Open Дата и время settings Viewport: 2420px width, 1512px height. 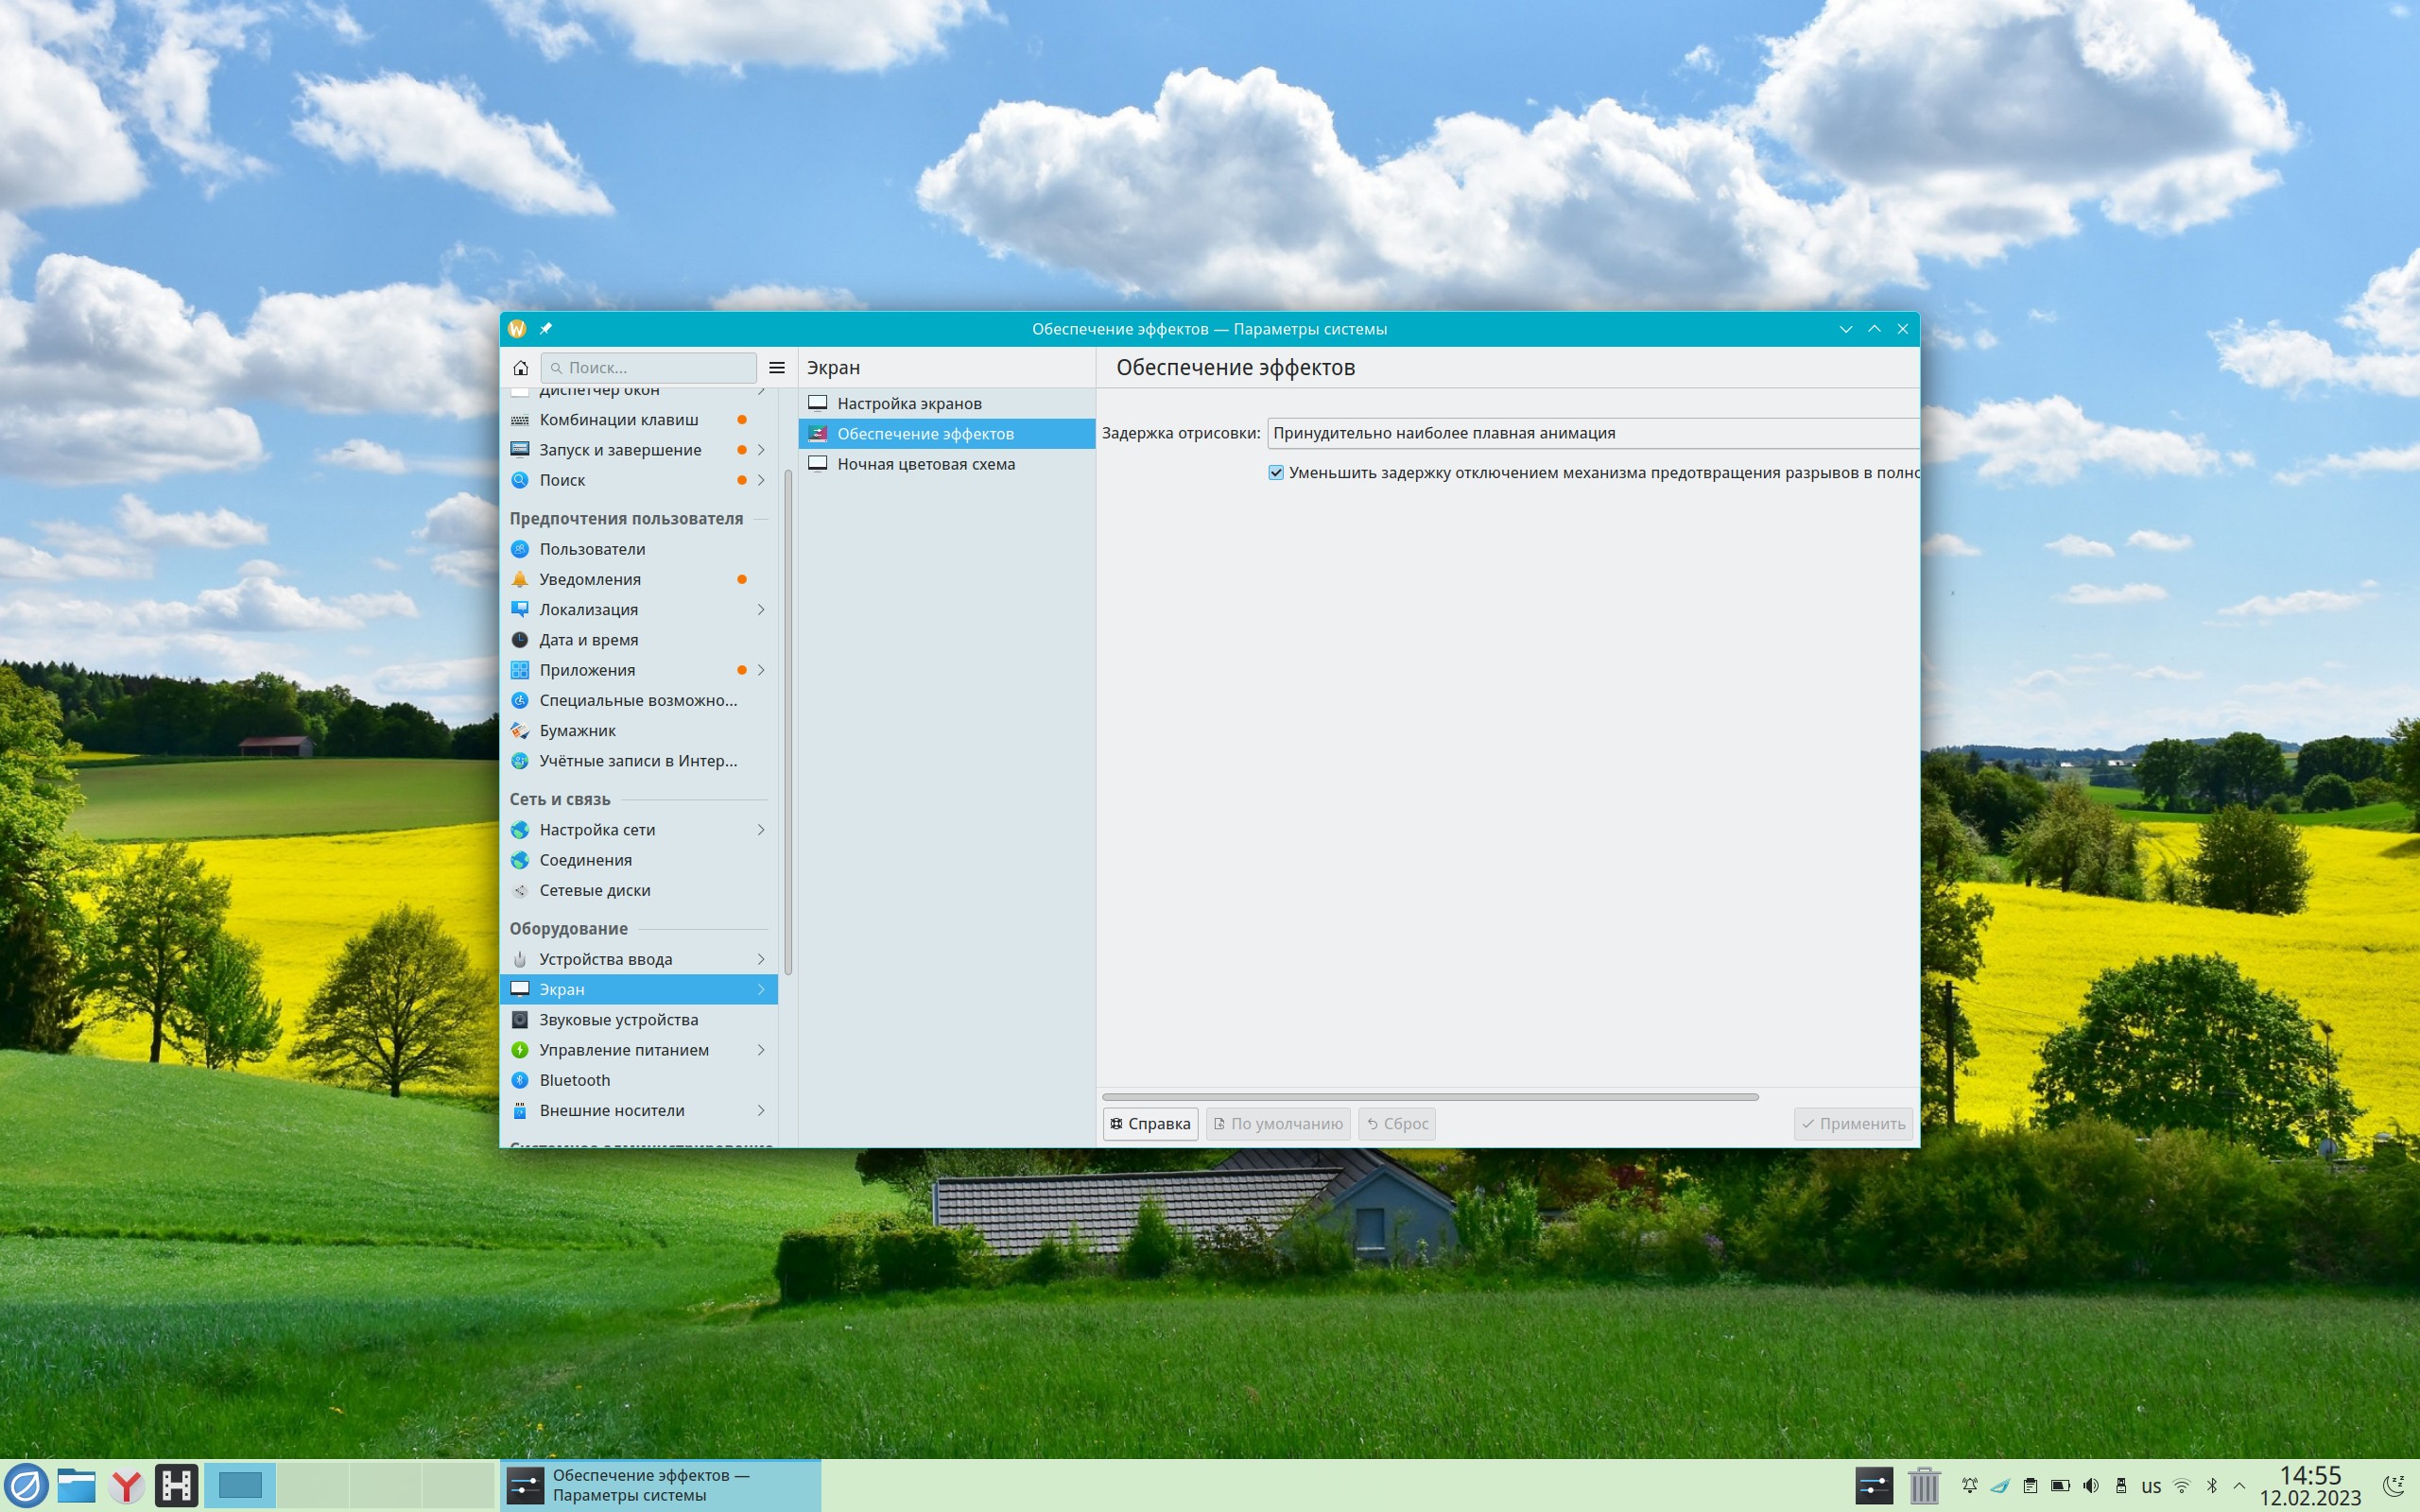[588, 640]
